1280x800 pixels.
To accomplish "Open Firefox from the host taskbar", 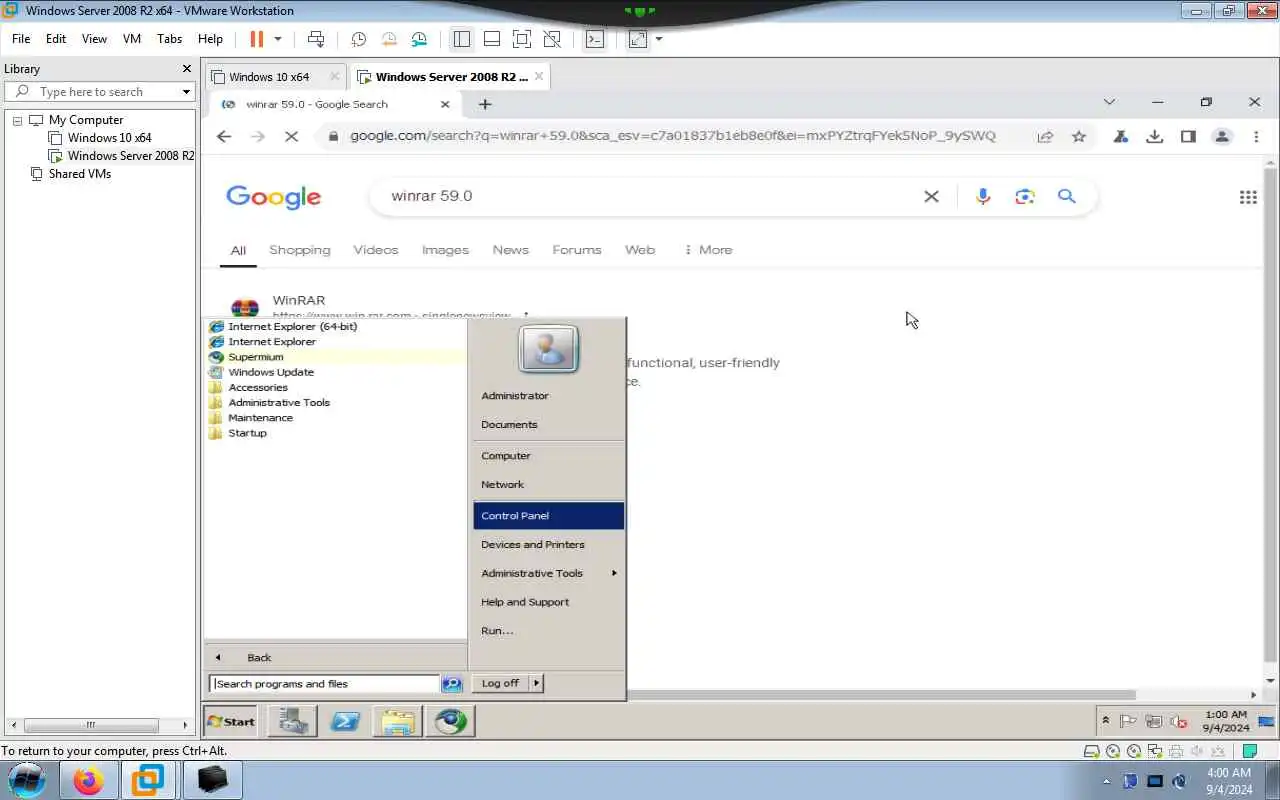I will (x=88, y=780).
